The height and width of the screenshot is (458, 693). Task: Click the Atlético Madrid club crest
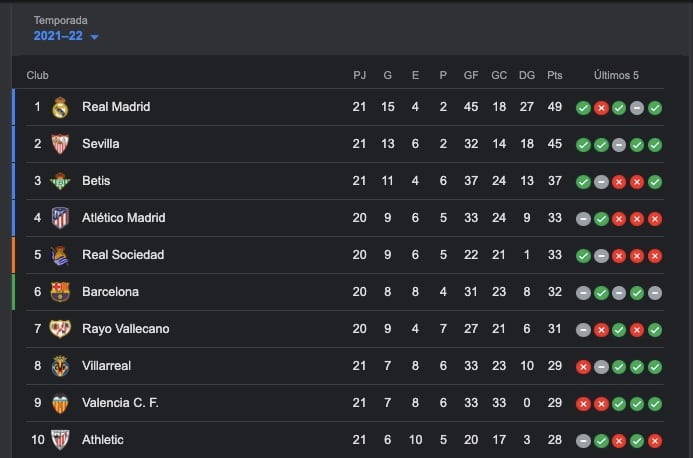[x=60, y=218]
